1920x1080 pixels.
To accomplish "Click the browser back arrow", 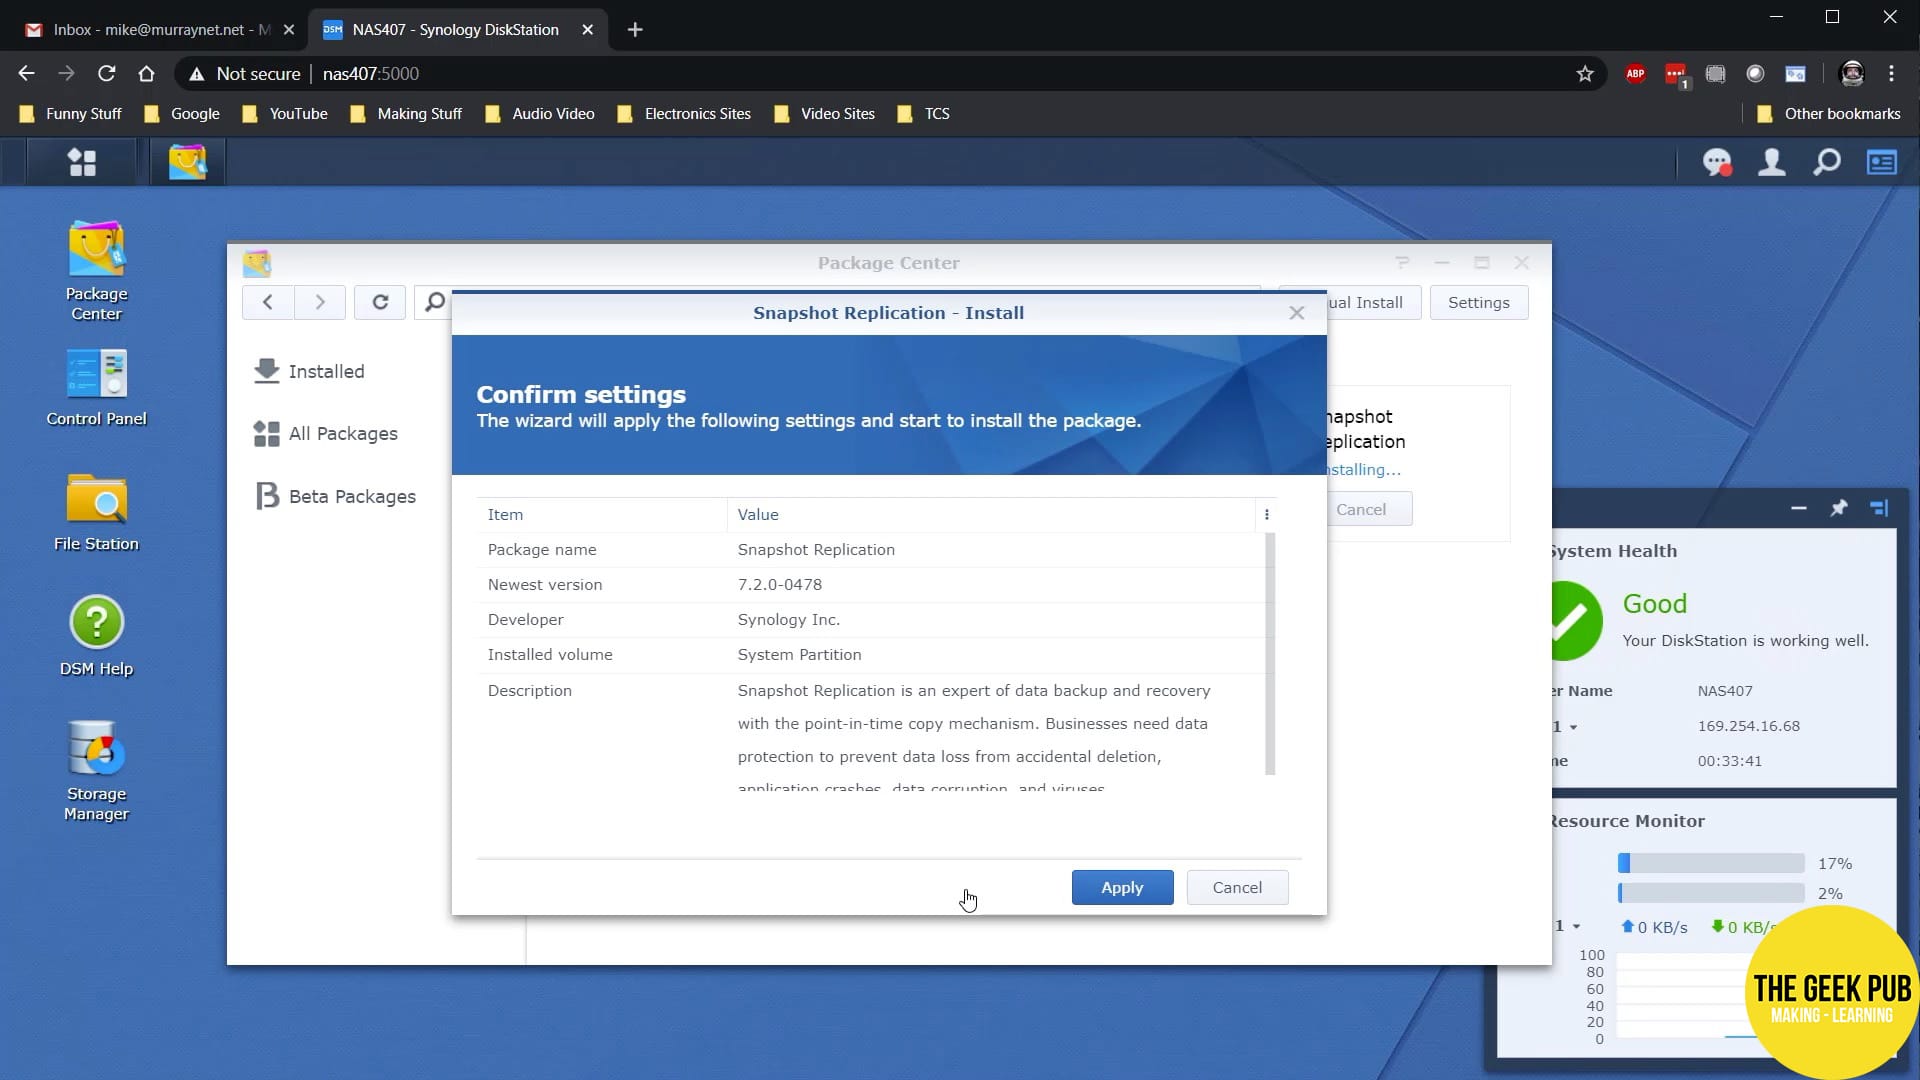I will pyautogui.click(x=27, y=74).
